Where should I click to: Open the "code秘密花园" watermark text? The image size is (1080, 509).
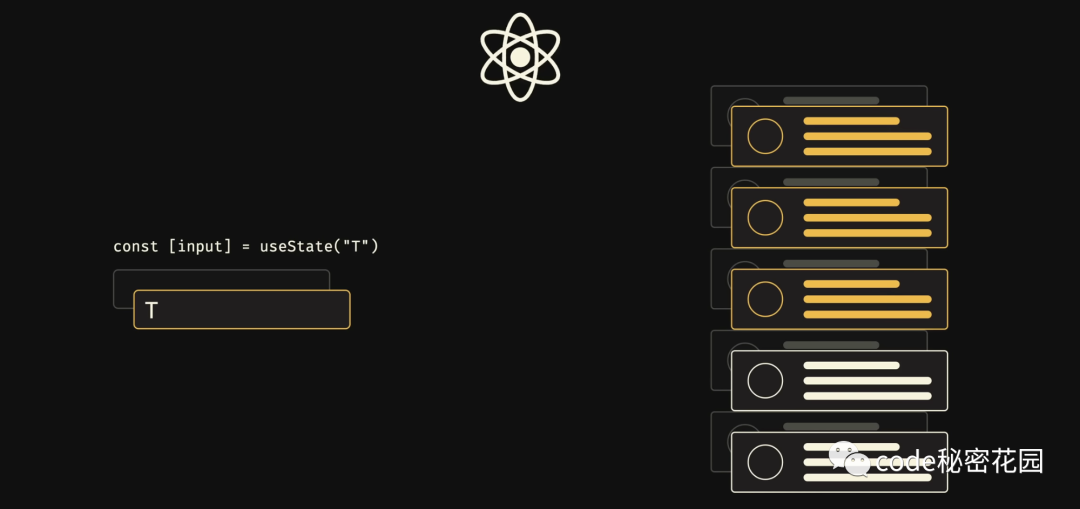pos(959,461)
